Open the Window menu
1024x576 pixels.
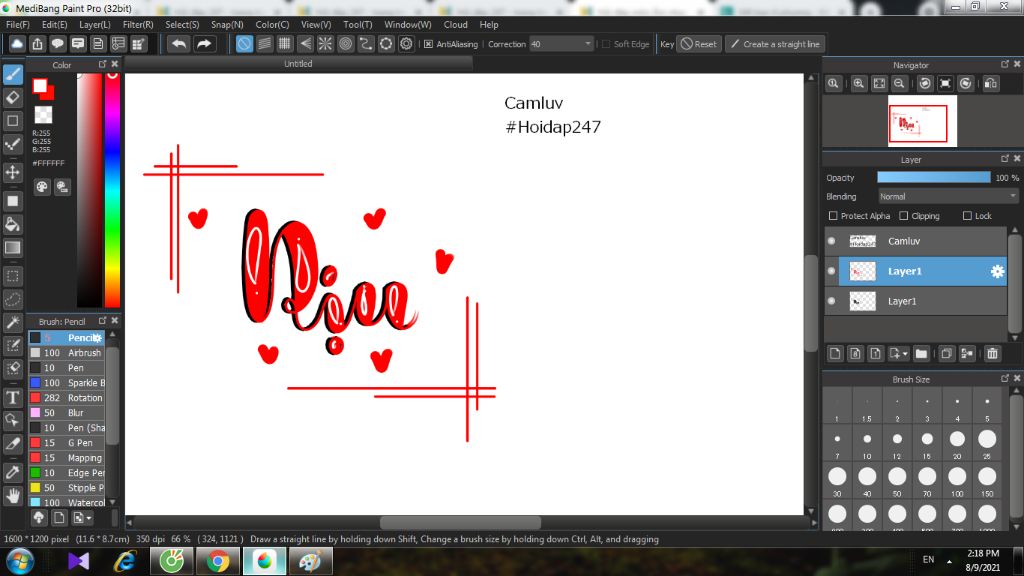[408, 25]
